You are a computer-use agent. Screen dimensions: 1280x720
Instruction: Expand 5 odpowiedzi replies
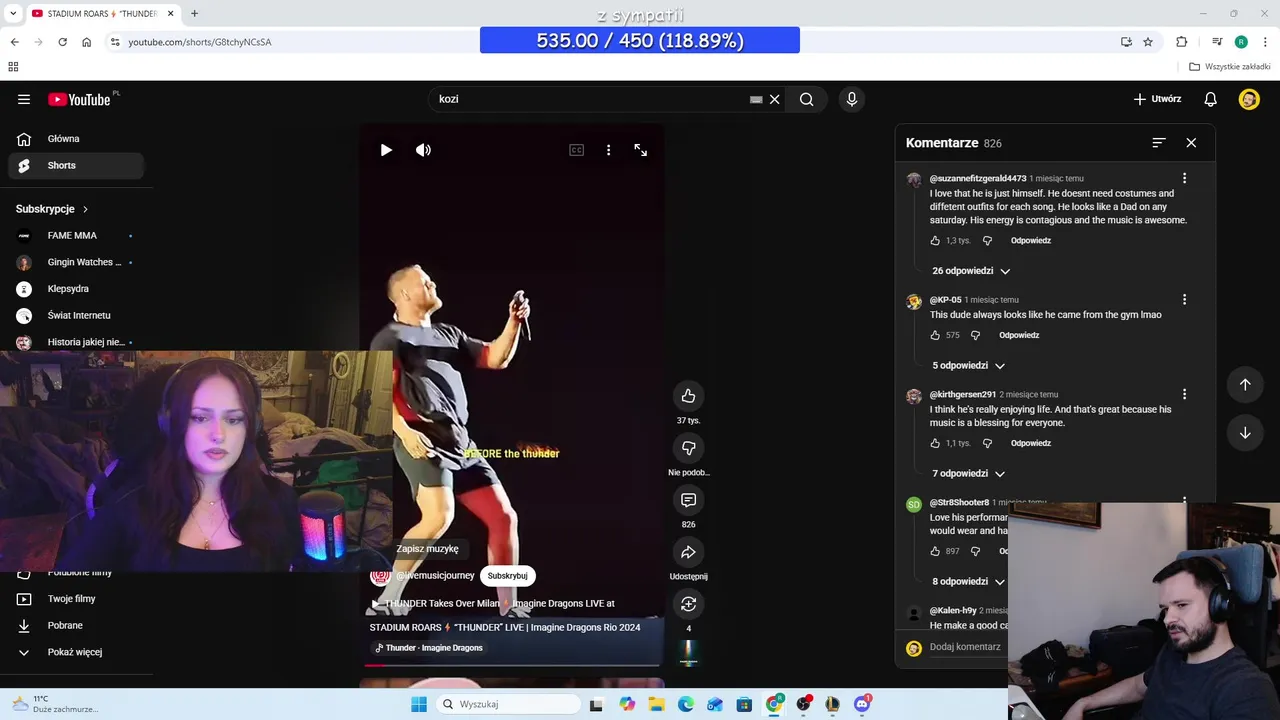(968, 366)
